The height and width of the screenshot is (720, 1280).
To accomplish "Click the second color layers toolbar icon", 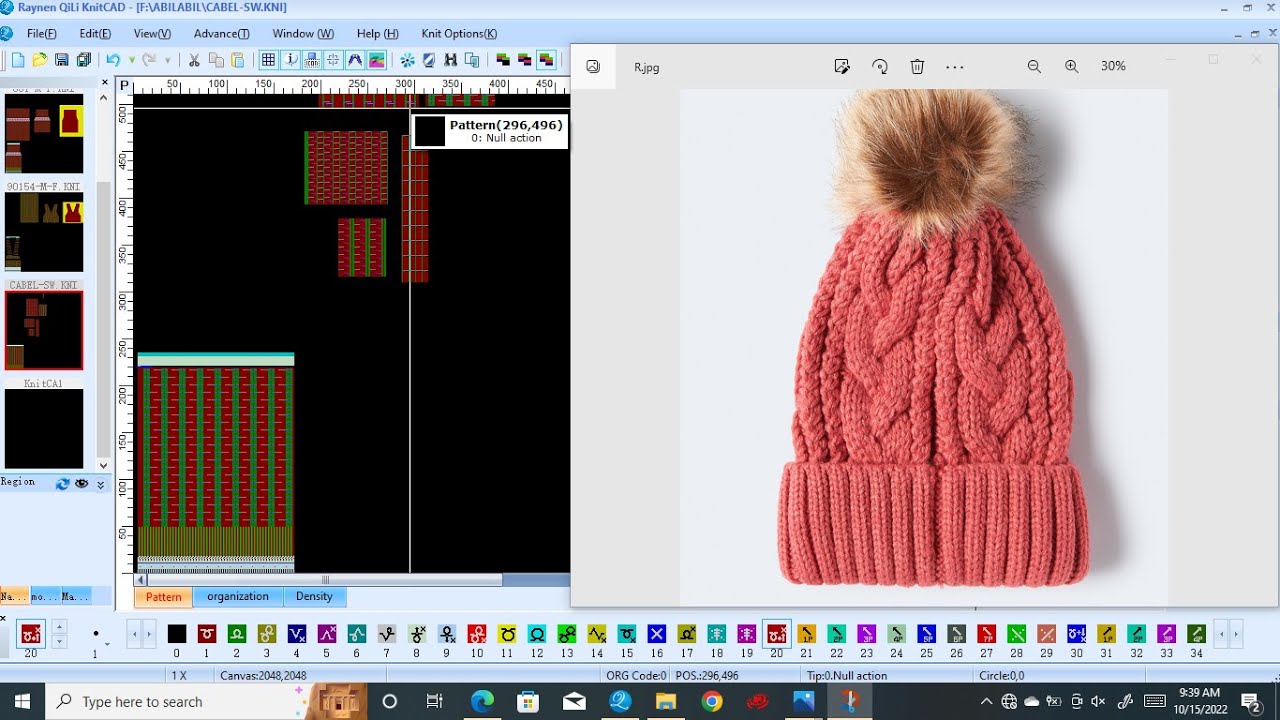I will coord(525,60).
